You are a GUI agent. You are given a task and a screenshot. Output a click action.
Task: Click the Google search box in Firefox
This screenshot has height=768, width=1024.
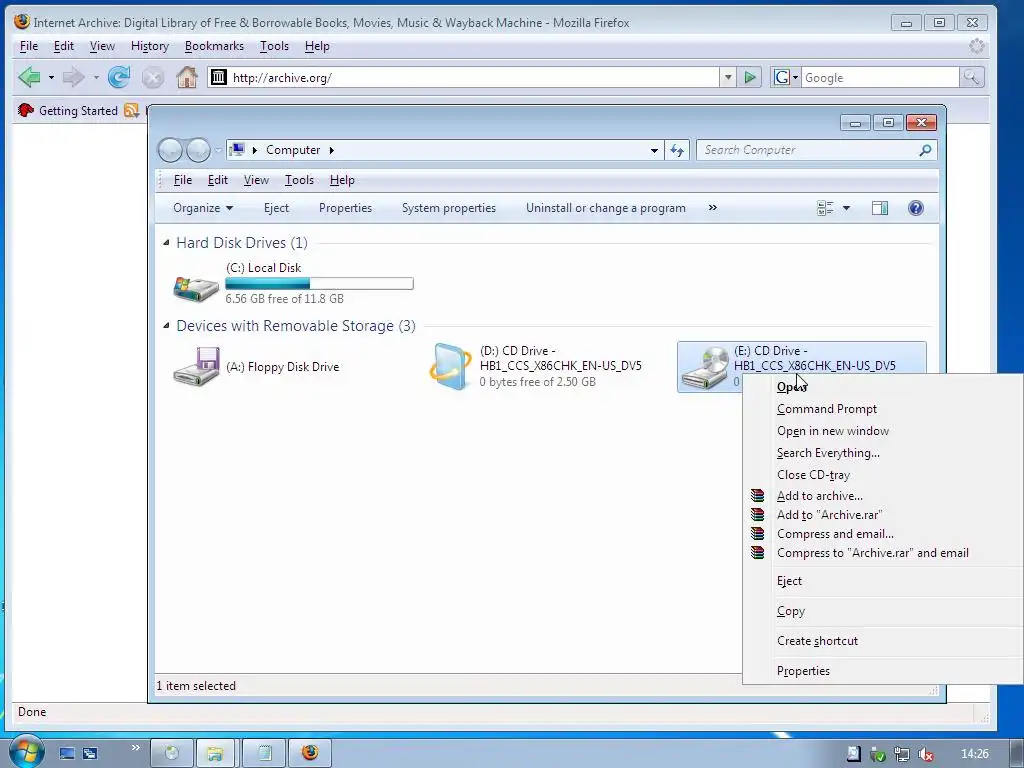tap(880, 78)
